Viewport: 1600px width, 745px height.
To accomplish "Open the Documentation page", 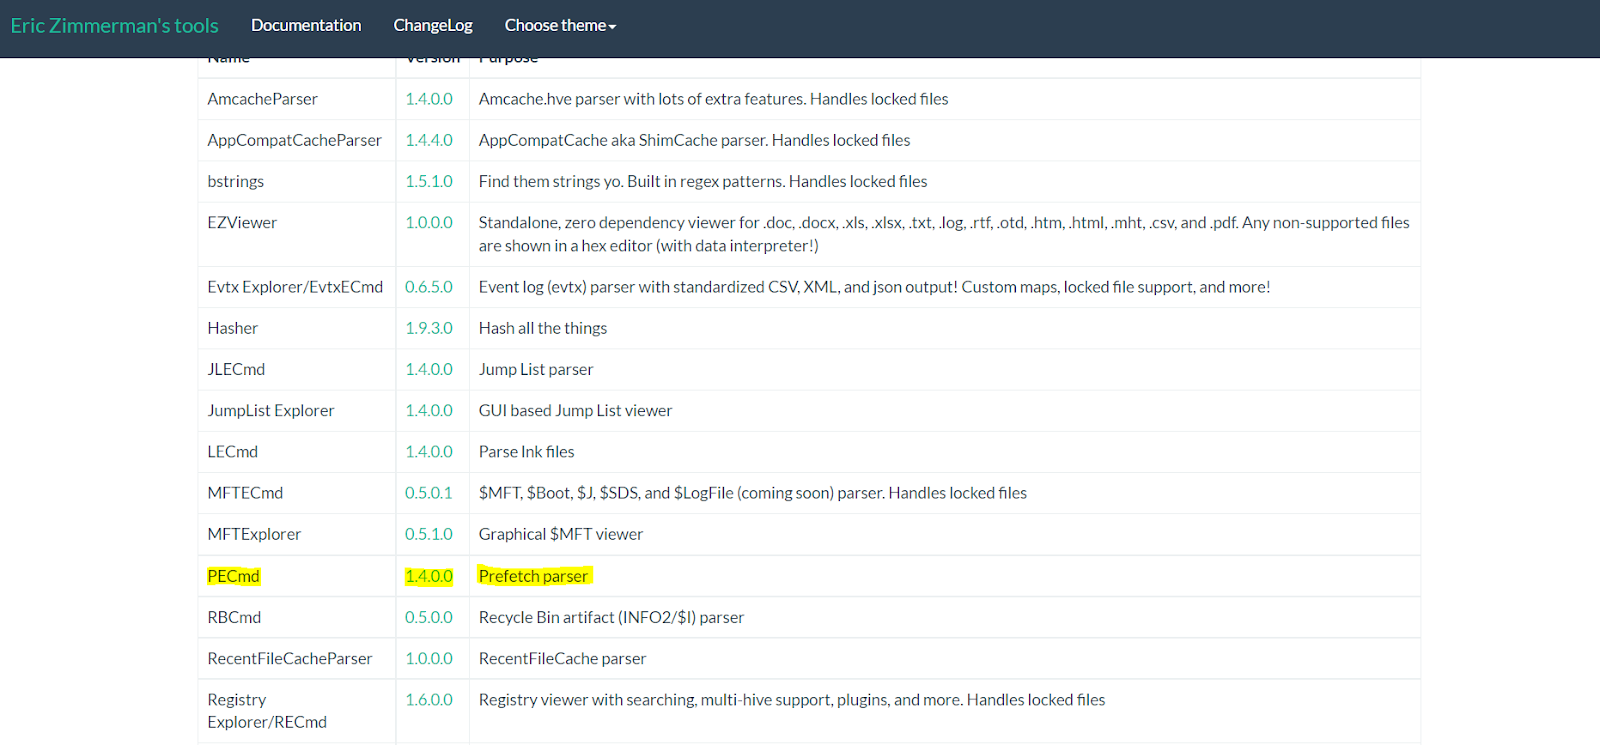I will click(x=306, y=25).
